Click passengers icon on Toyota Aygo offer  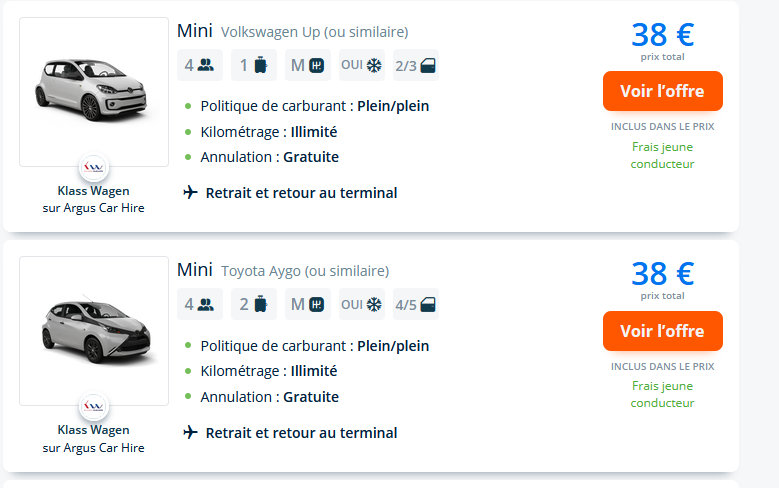(206, 304)
